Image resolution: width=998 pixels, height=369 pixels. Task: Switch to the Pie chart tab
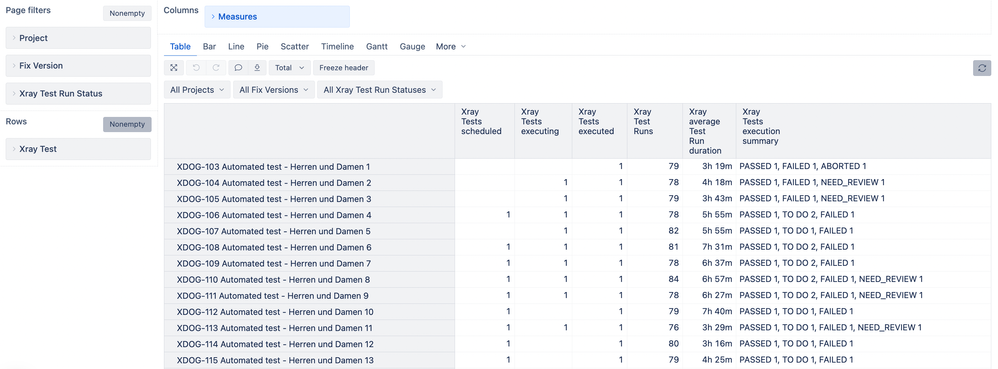[x=262, y=46]
